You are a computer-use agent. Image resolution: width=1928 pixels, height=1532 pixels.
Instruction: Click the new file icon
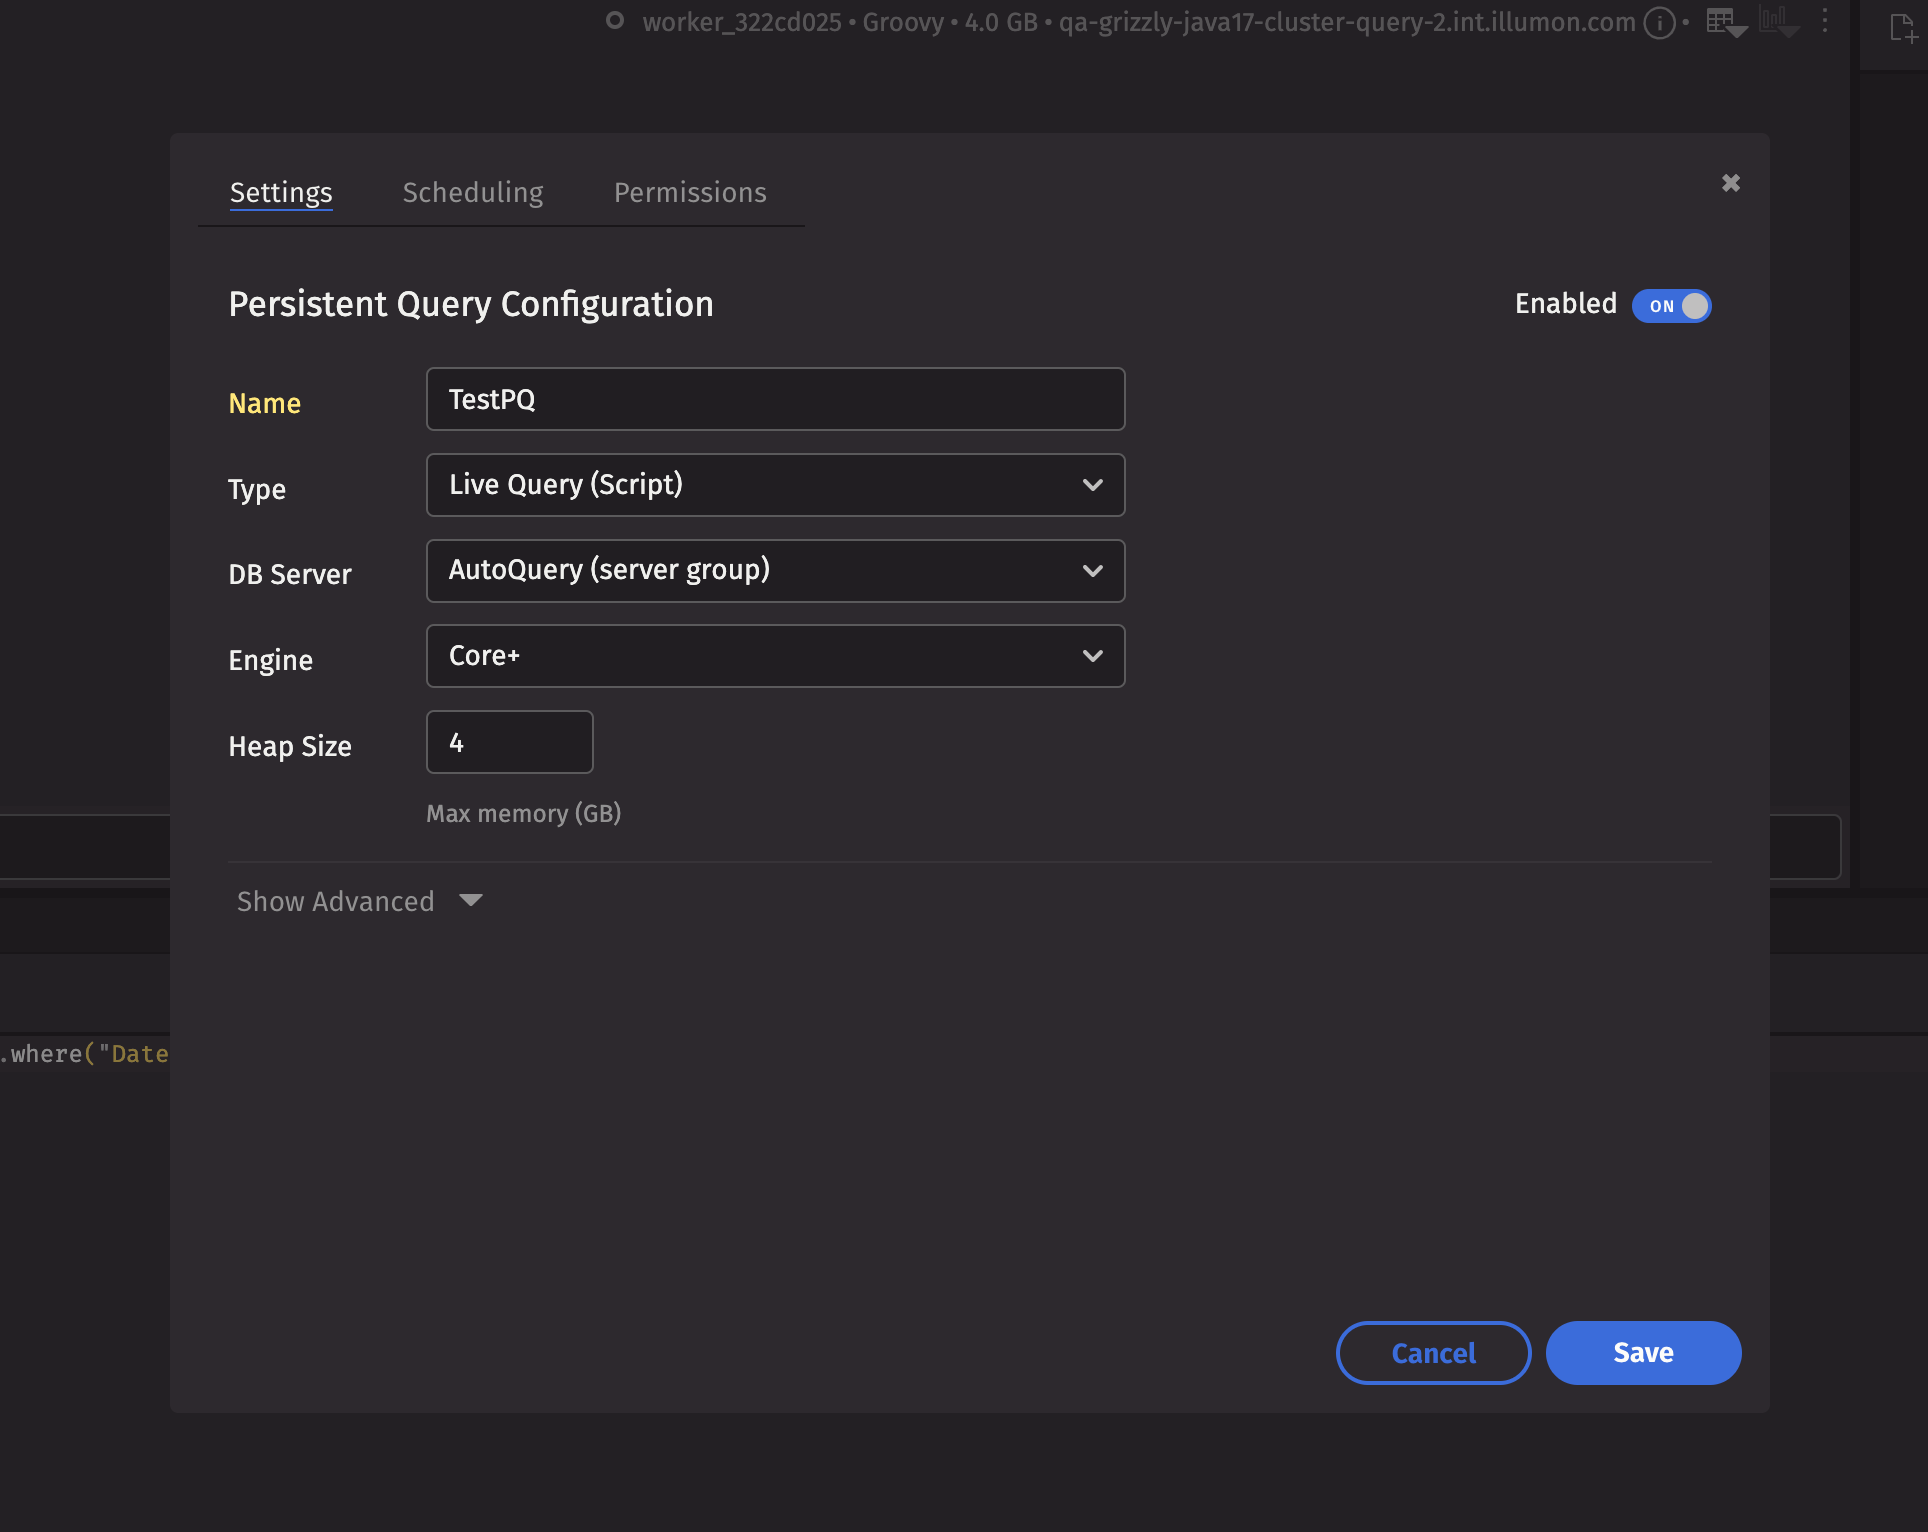pyautogui.click(x=1902, y=28)
